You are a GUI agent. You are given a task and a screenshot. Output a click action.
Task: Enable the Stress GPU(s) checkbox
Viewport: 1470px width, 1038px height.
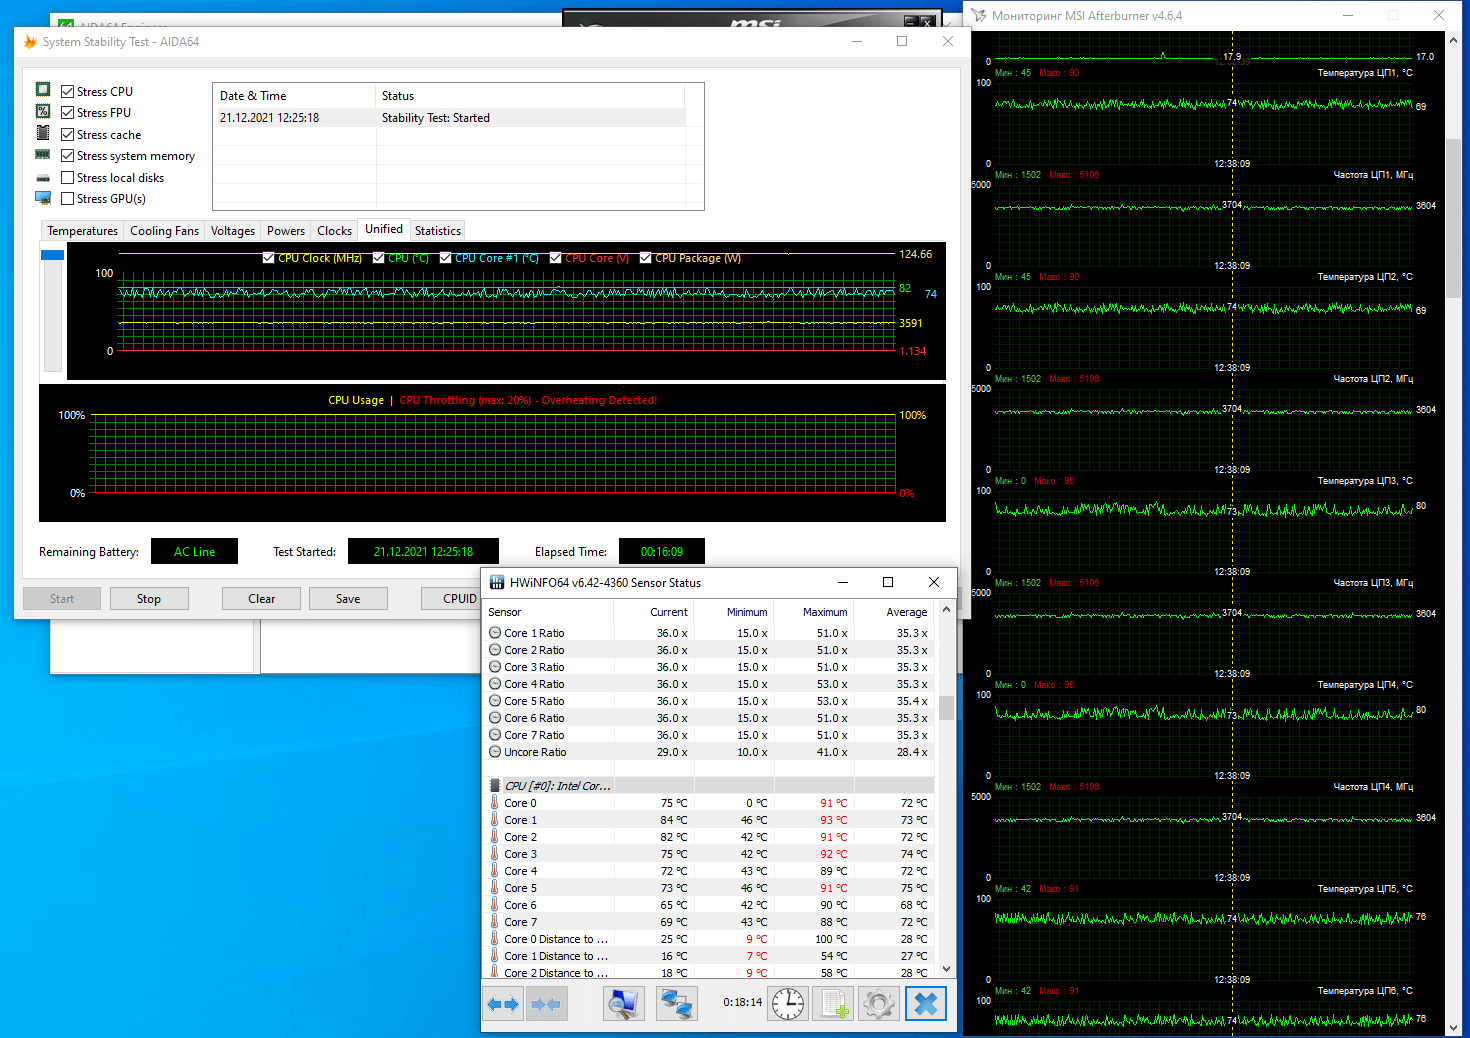(68, 199)
